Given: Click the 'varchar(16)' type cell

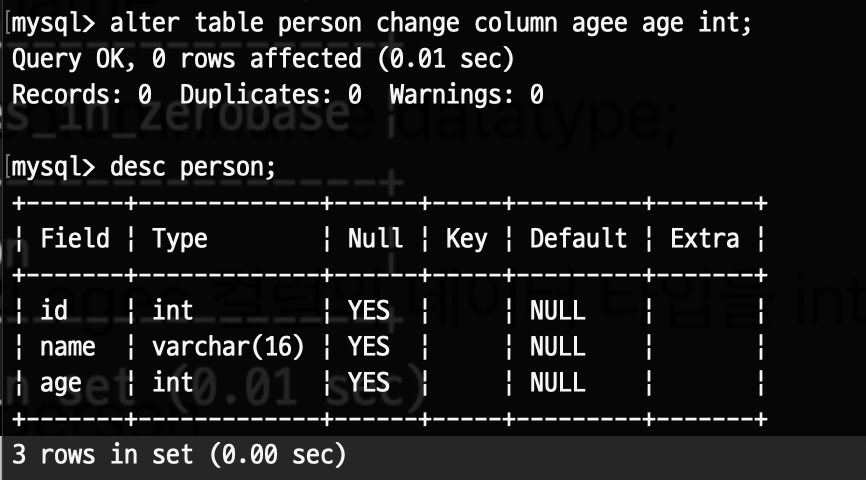Looking at the screenshot, I should [x=228, y=347].
